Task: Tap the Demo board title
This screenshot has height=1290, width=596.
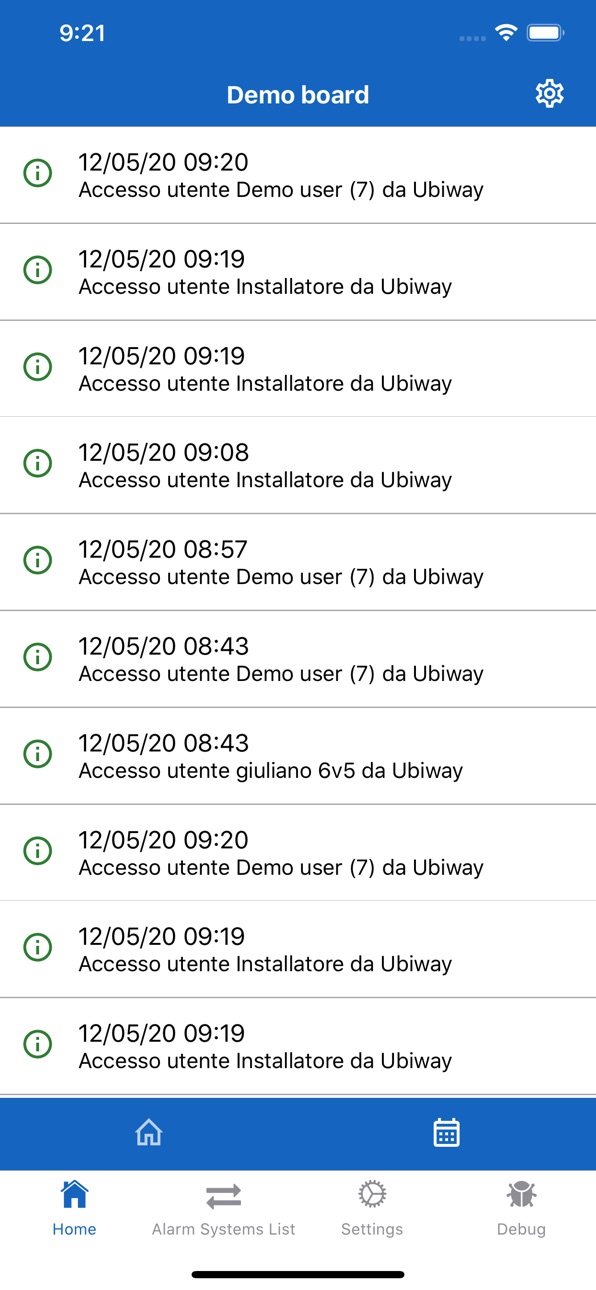Action: coord(298,95)
